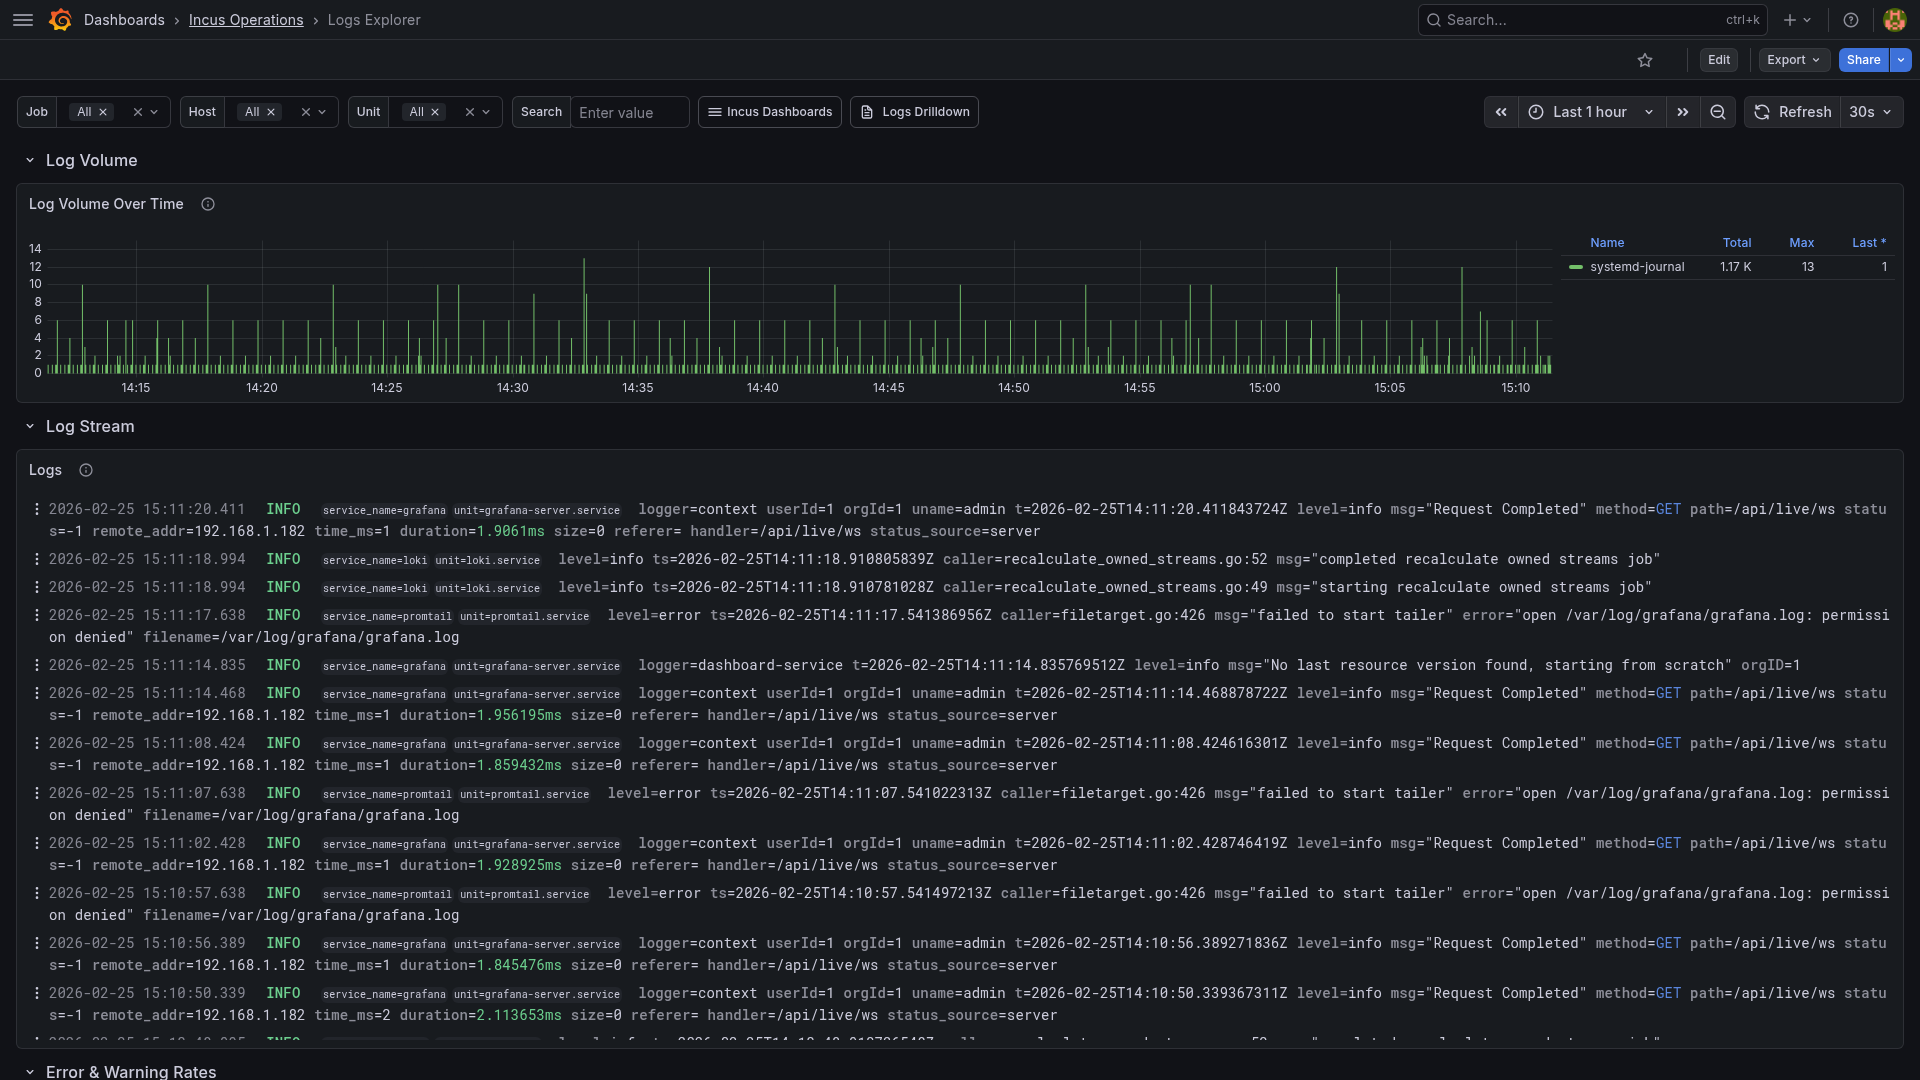Sort legend by Total column
The width and height of the screenshot is (1920, 1080).
click(1737, 243)
